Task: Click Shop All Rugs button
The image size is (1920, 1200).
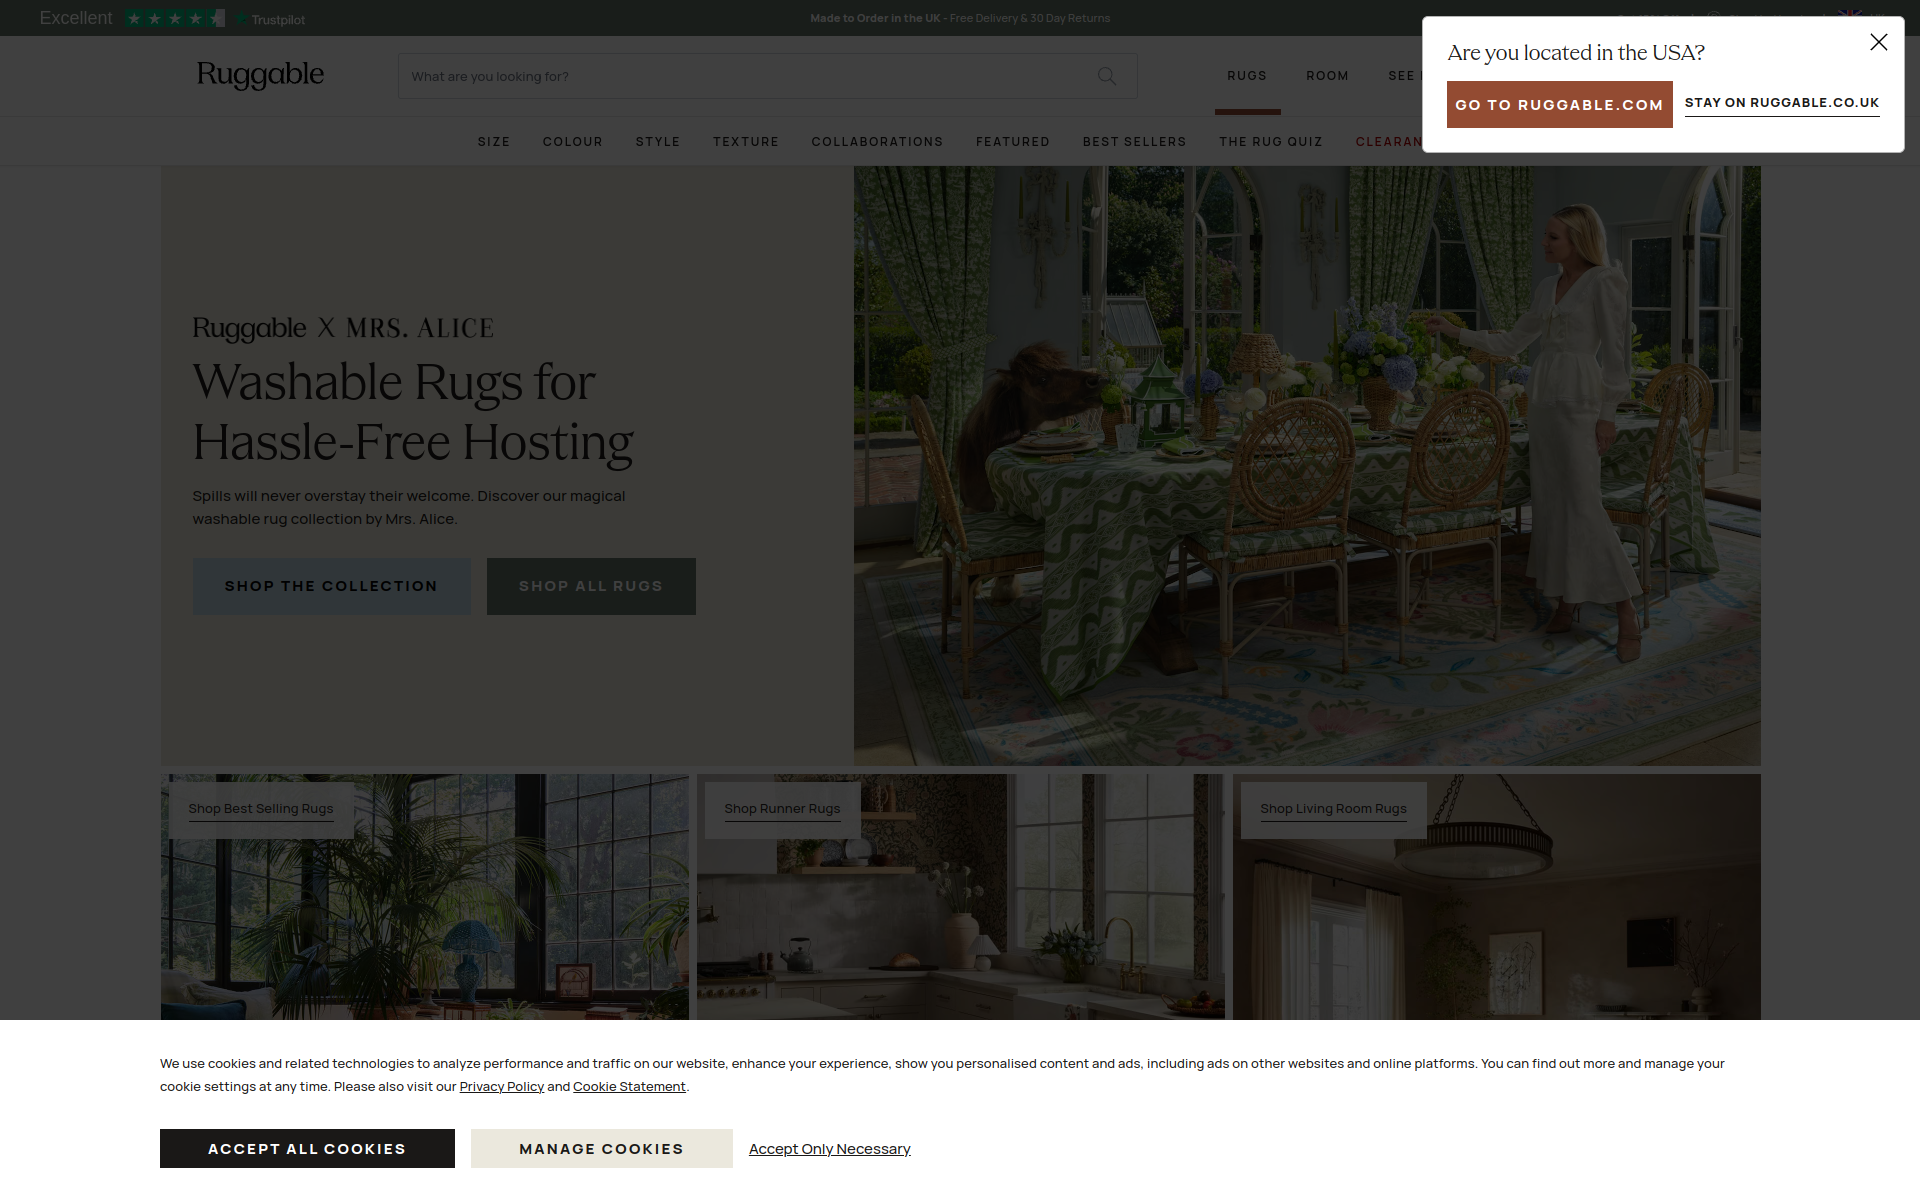Action: click(591, 586)
